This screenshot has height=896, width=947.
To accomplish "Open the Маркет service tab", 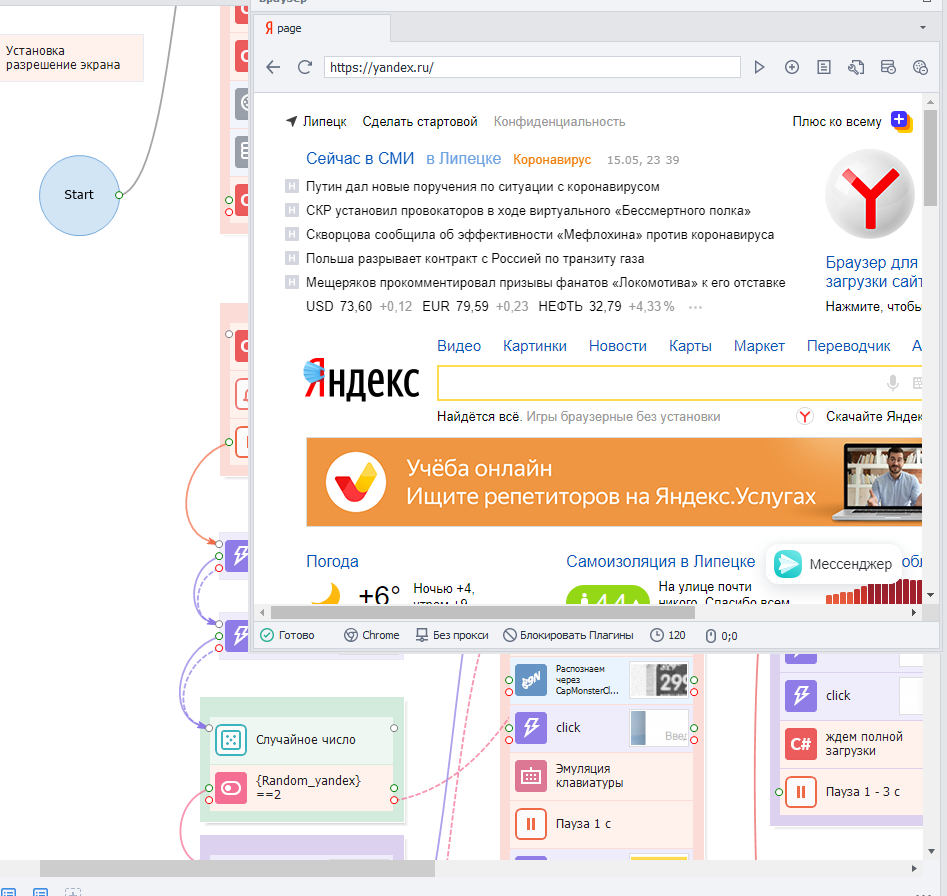I will pos(759,346).
